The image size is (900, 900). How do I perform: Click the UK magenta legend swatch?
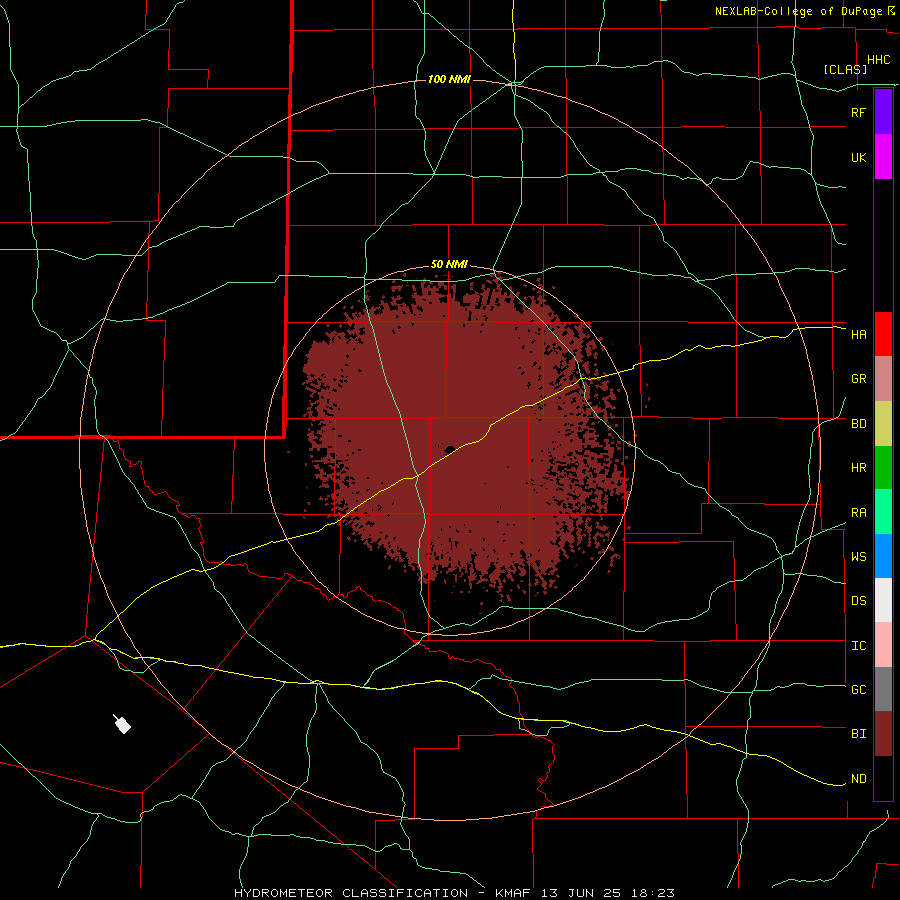tap(883, 157)
